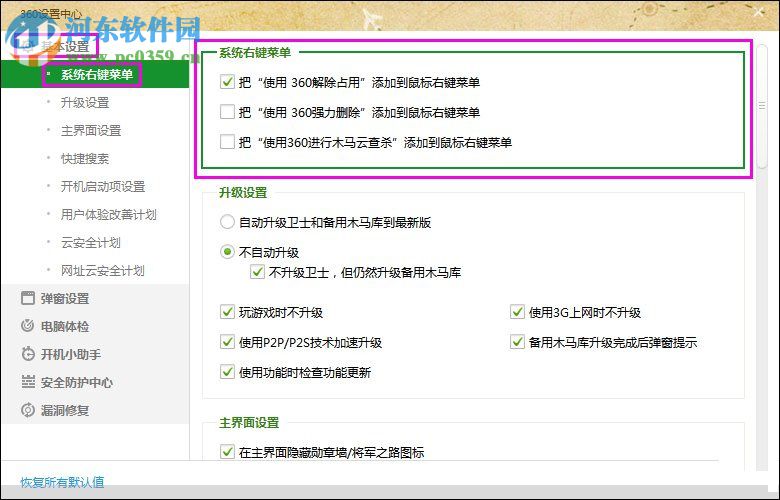Click the 漏洞修复 refresh icon
780x500 pixels.
(x=28, y=410)
